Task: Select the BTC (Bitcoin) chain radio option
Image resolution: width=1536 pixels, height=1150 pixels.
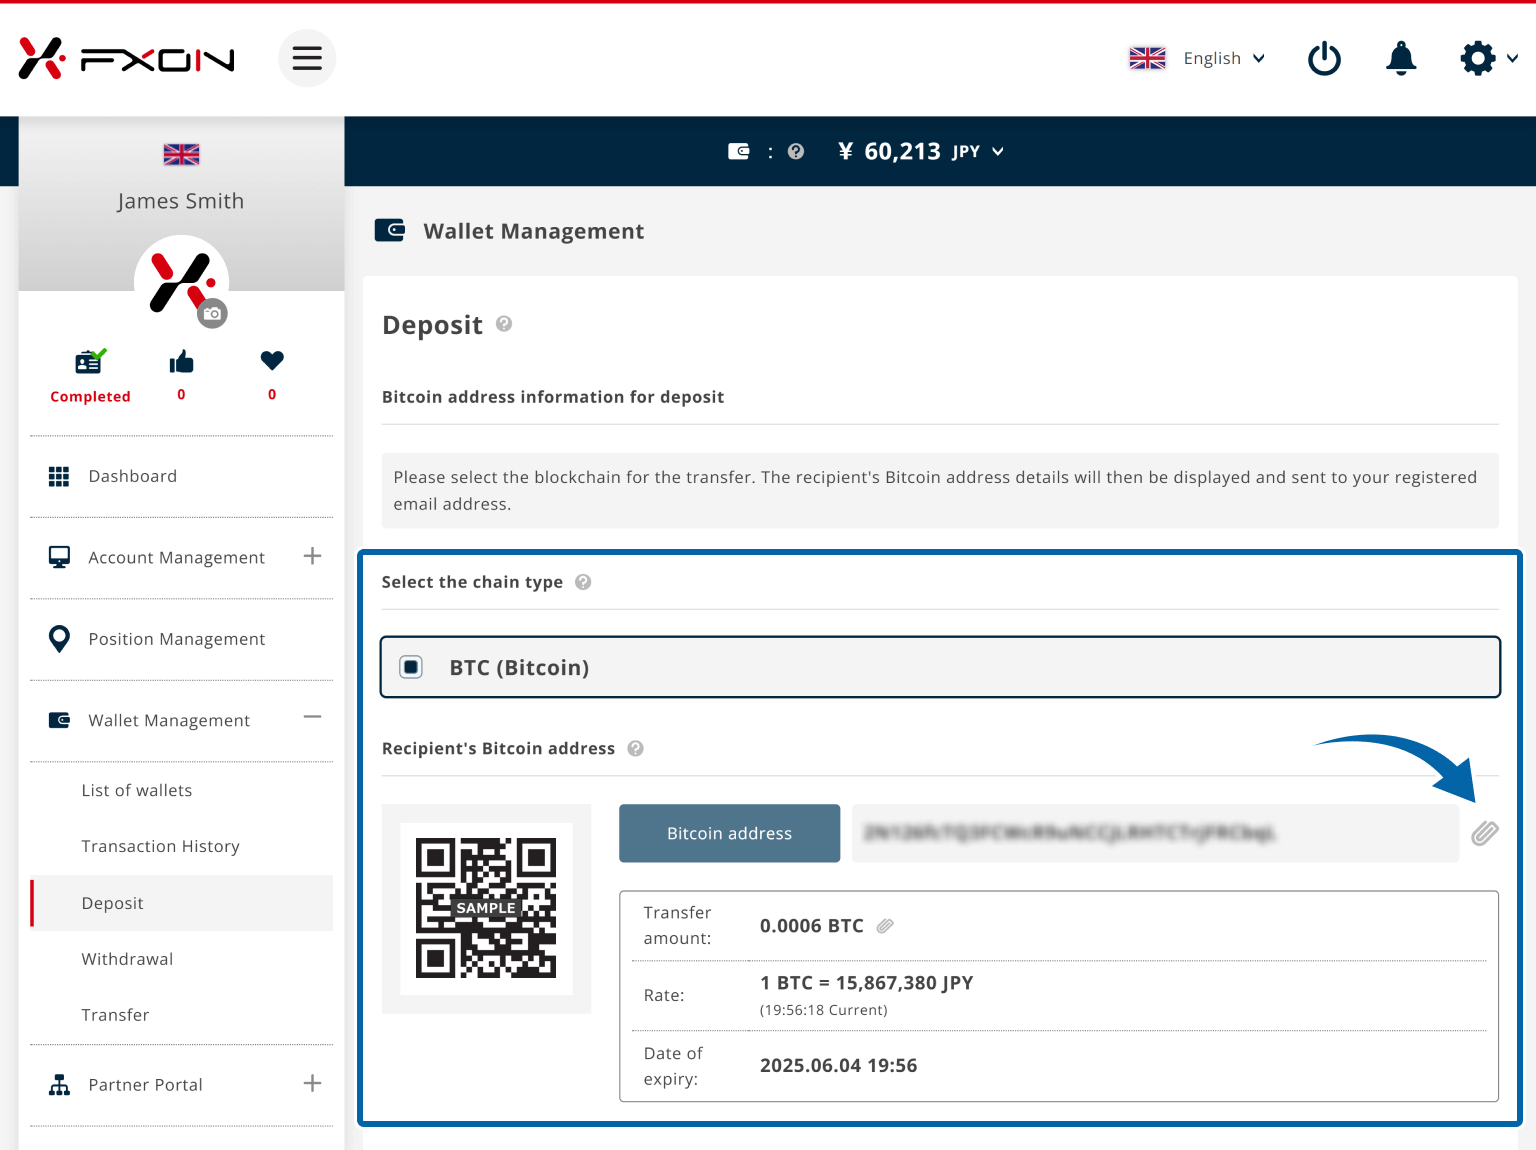Action: pos(411,667)
